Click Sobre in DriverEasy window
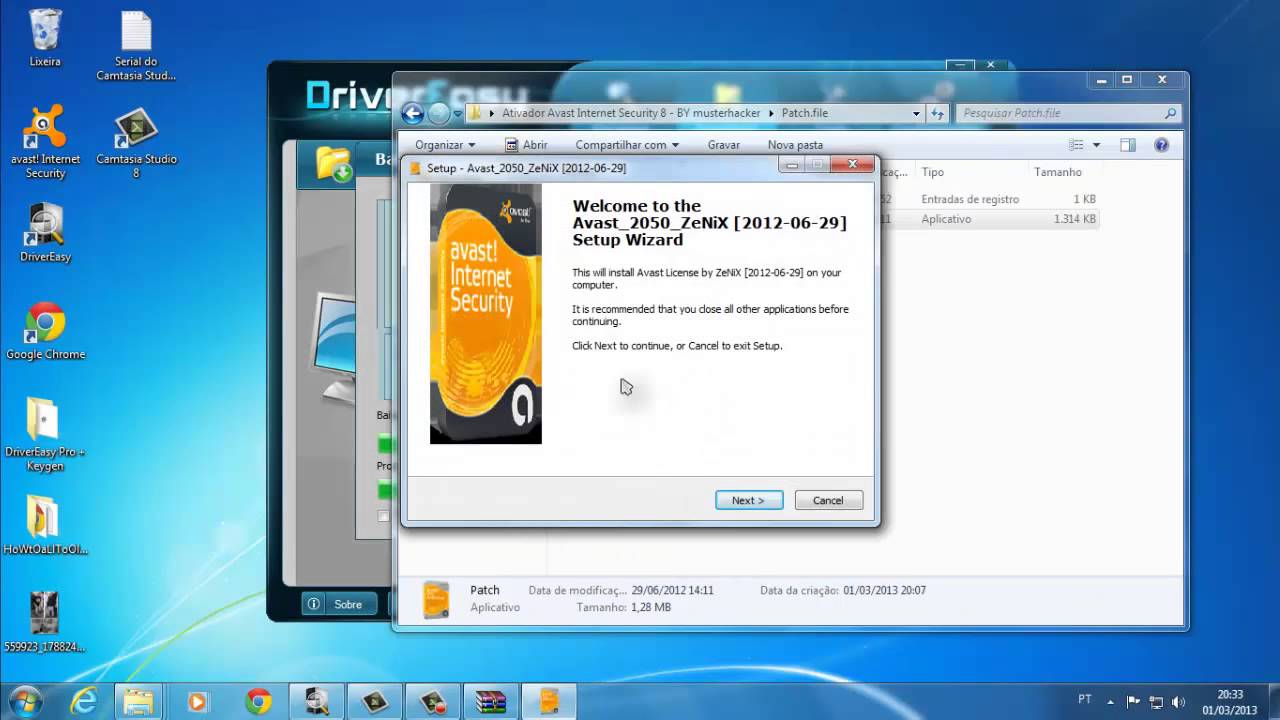This screenshot has width=1280, height=720. [x=339, y=604]
